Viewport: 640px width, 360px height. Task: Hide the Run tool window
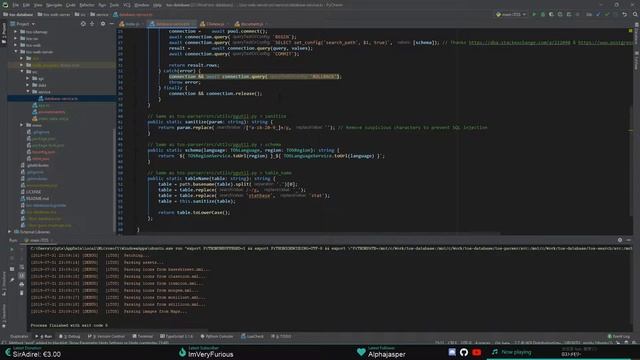[629, 240]
